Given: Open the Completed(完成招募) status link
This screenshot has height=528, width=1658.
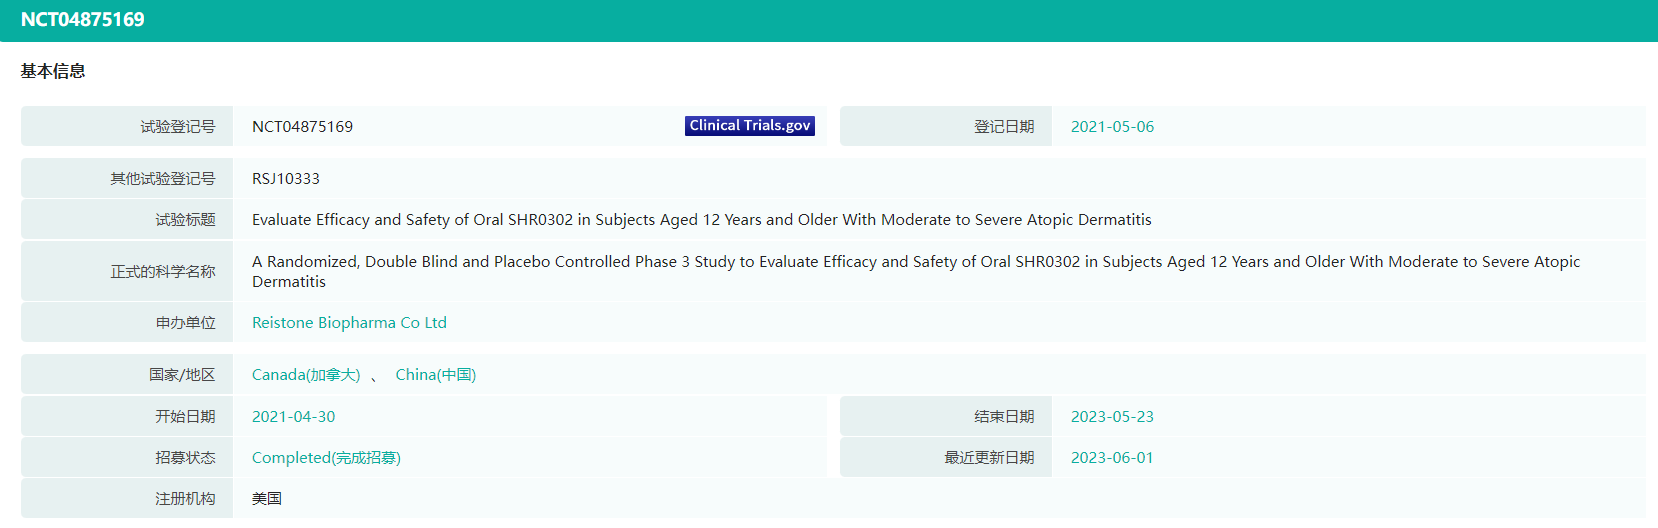Looking at the screenshot, I should click(x=326, y=458).
